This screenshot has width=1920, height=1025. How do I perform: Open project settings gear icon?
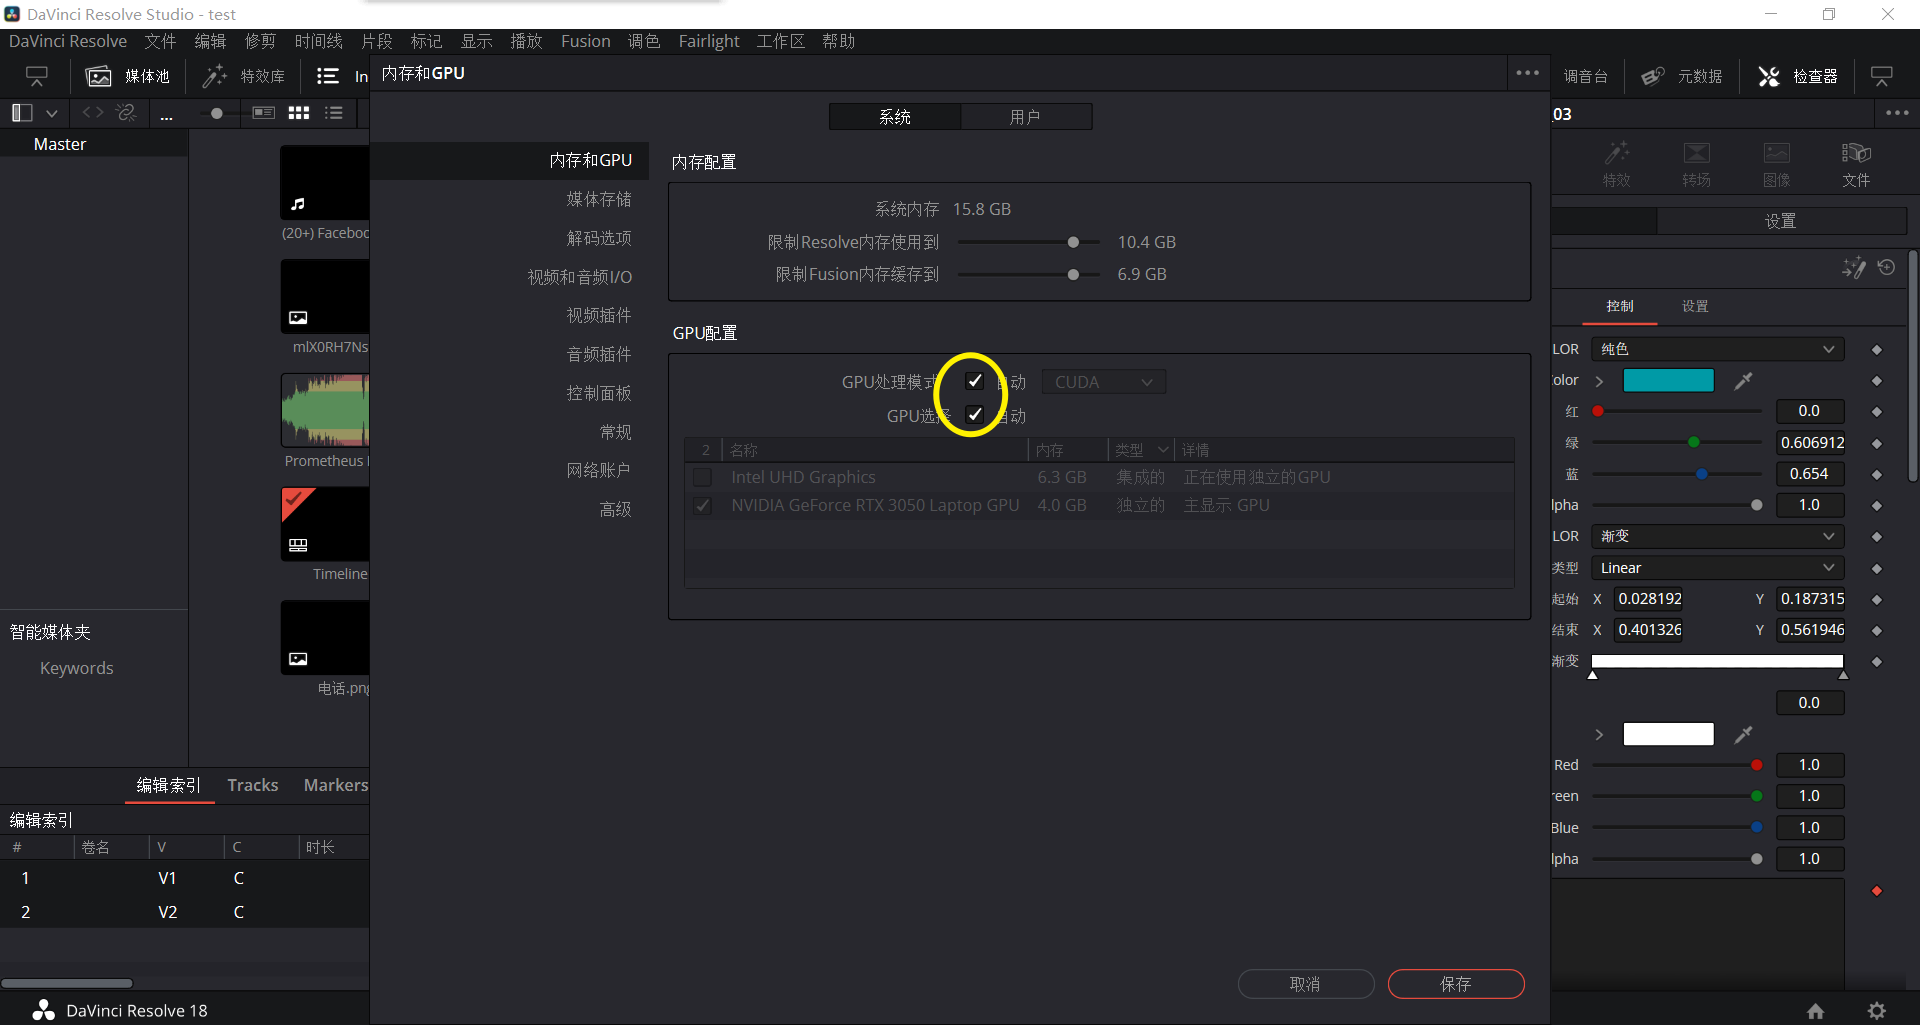pyautogui.click(x=1877, y=1011)
